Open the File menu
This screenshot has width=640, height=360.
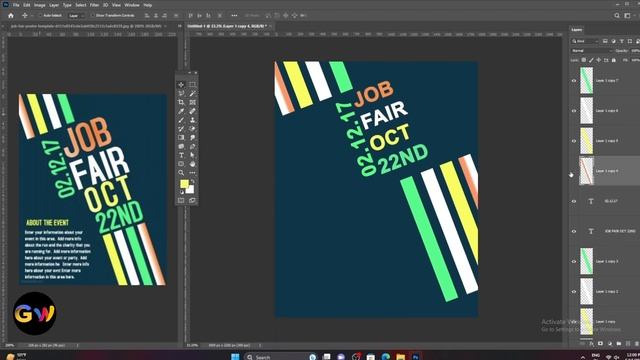pyautogui.click(x=16, y=5)
